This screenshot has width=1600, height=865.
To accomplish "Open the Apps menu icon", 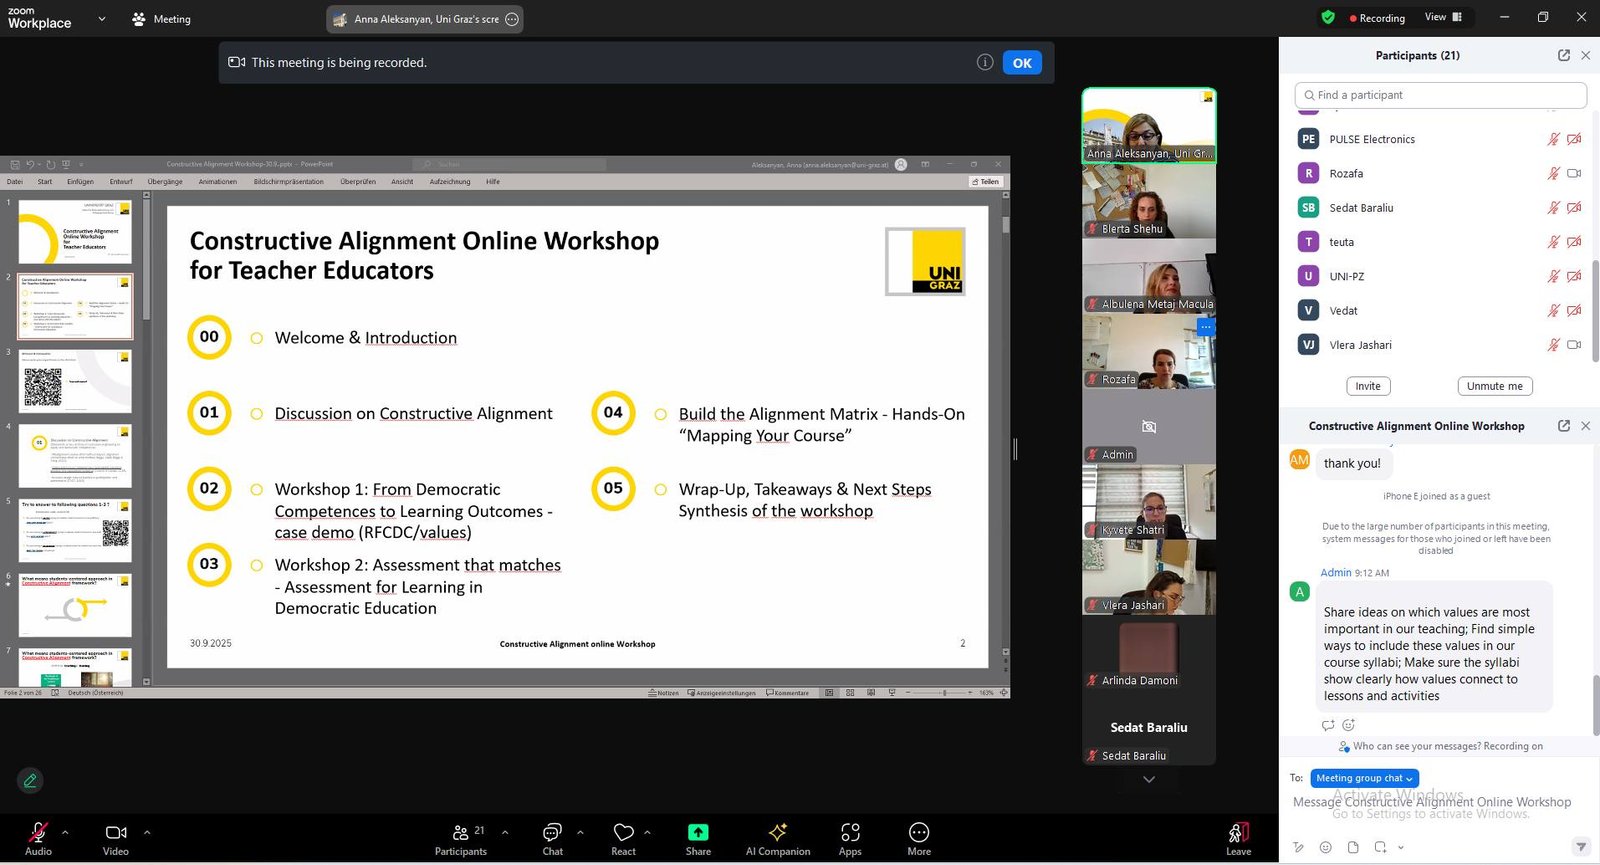I will point(850,833).
